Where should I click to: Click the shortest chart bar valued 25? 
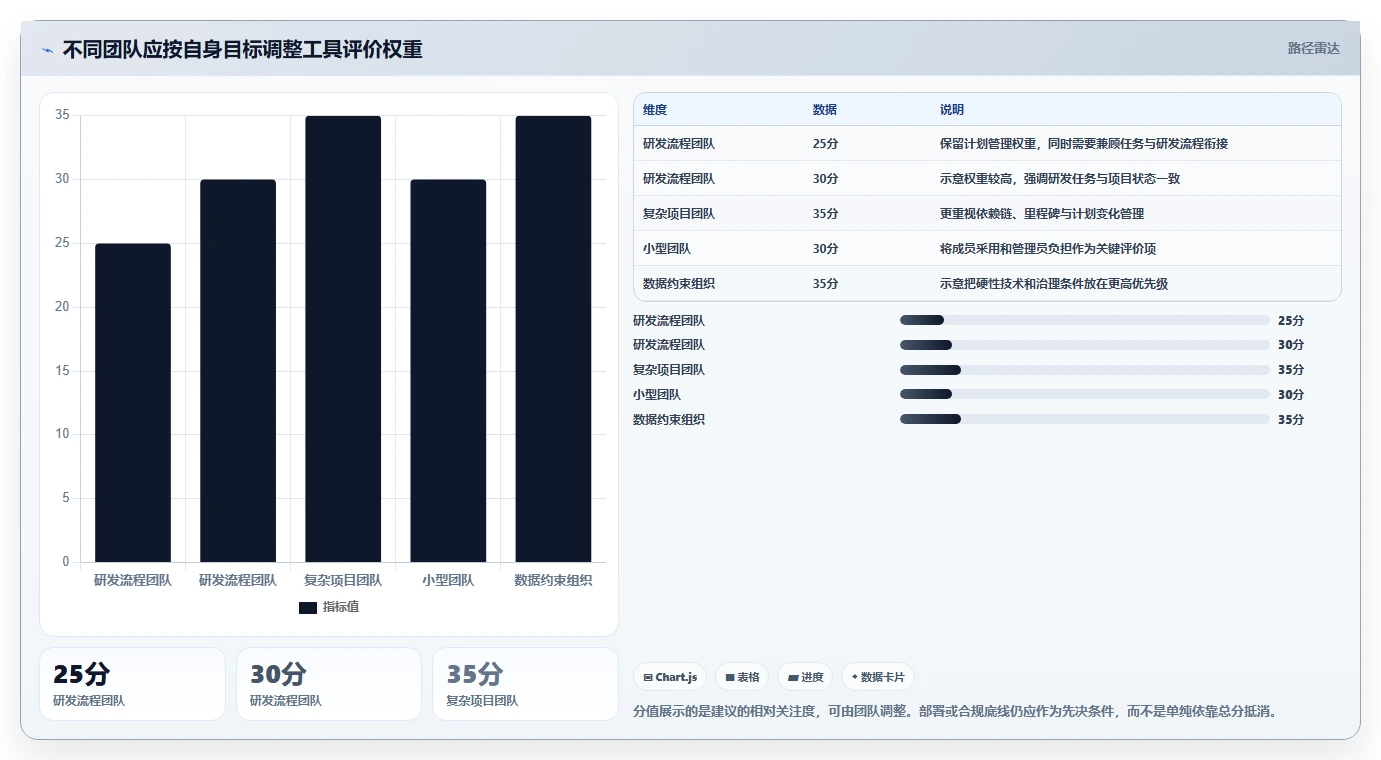133,403
